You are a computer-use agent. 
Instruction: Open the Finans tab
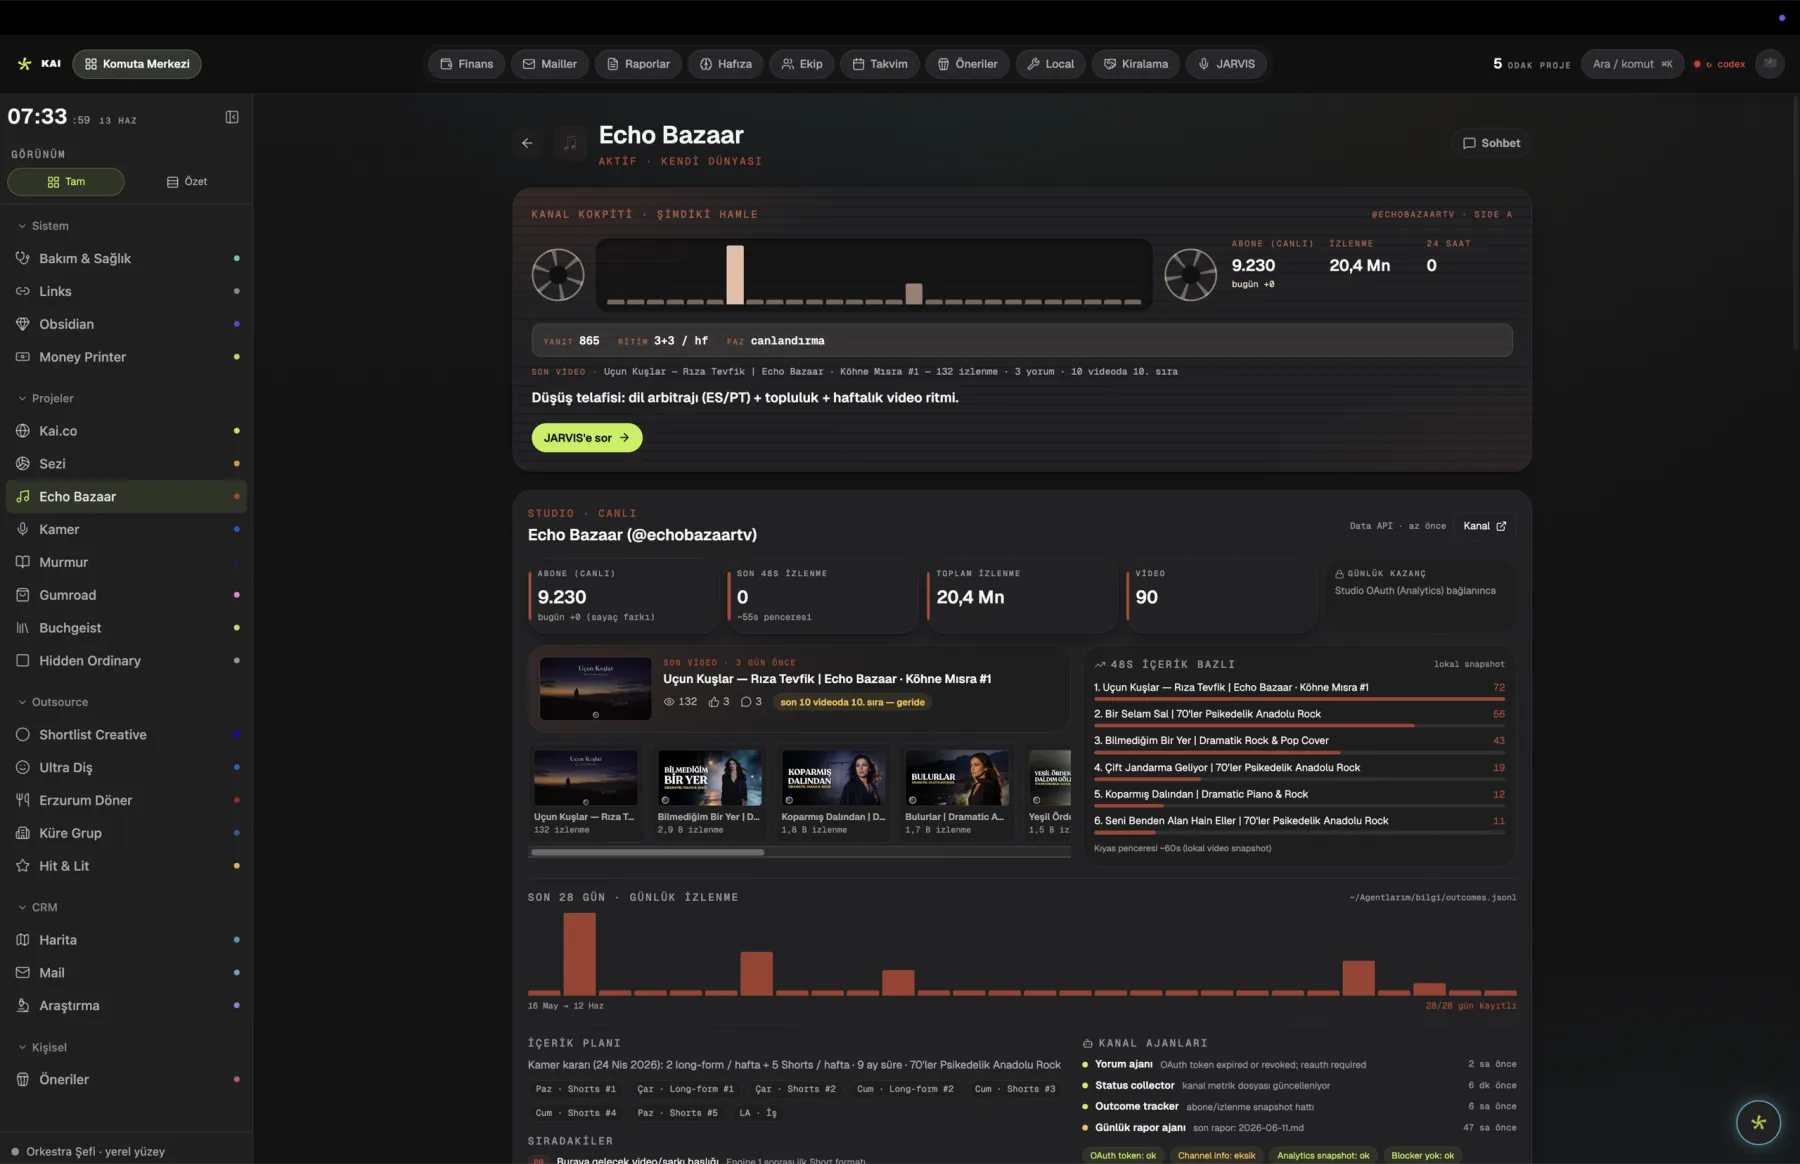(467, 64)
